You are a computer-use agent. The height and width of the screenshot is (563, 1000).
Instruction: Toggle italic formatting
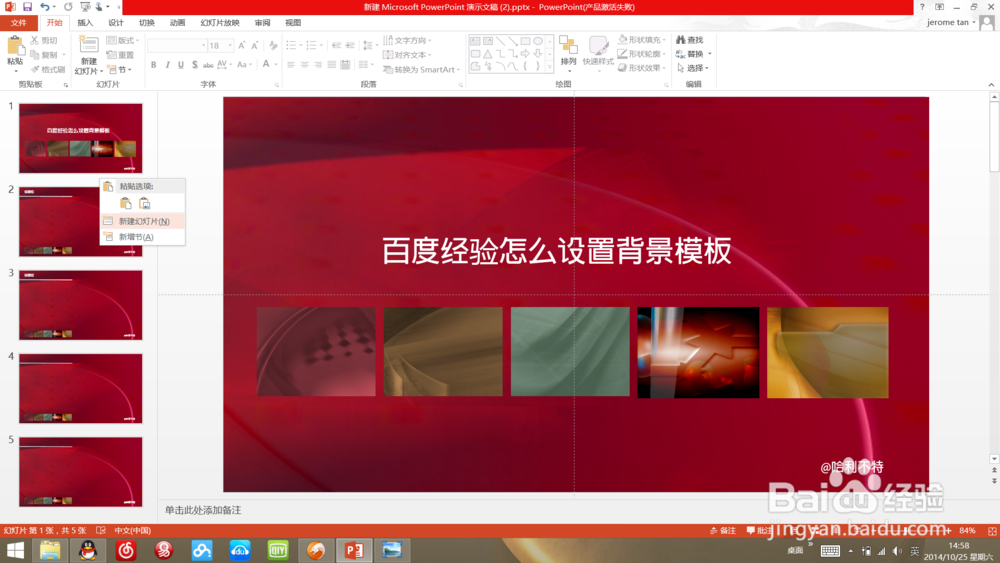click(167, 64)
